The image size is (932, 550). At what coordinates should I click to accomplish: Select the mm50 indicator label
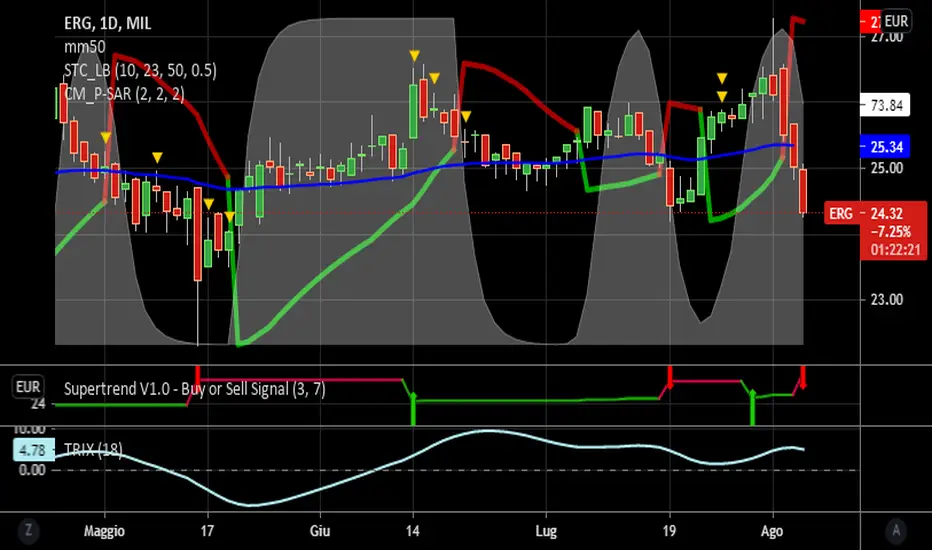coord(84,47)
